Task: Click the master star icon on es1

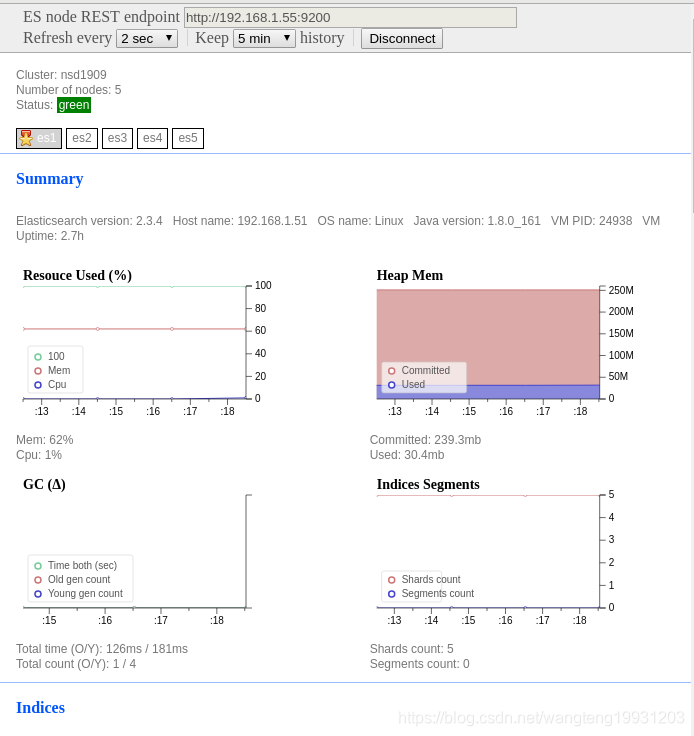Action: click(26, 138)
